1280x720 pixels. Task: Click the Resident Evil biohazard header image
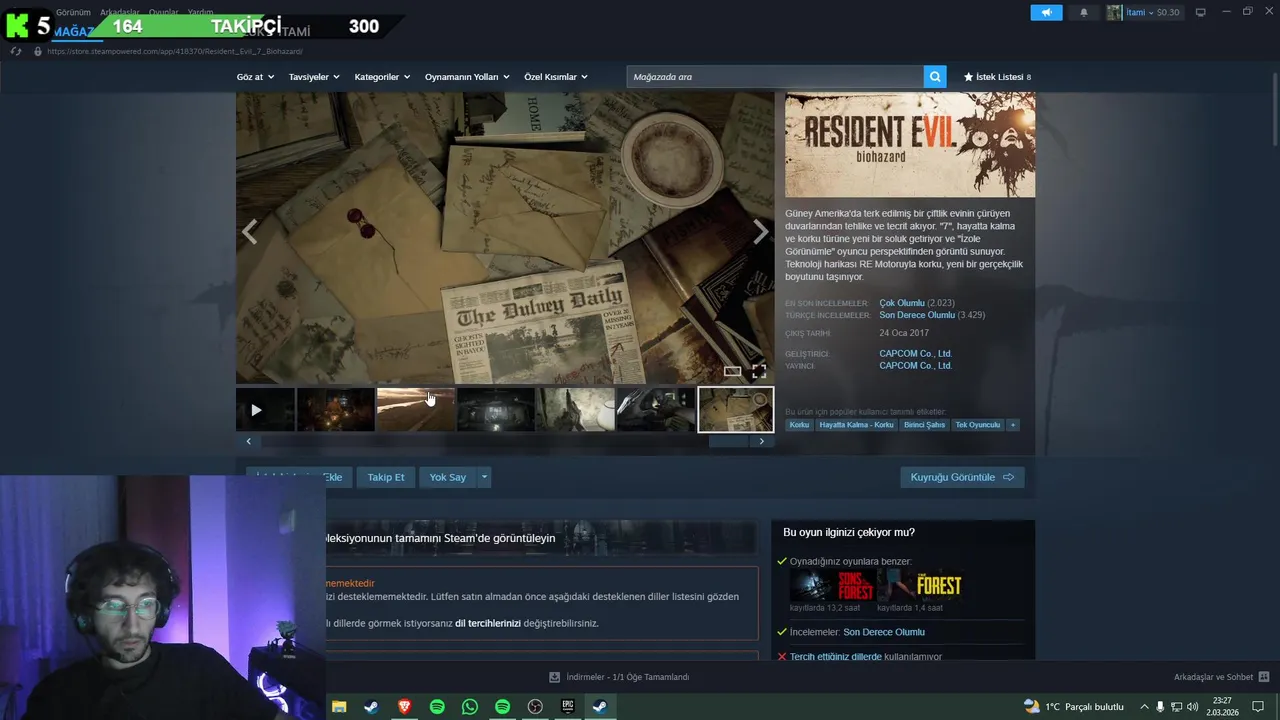pyautogui.click(x=910, y=145)
